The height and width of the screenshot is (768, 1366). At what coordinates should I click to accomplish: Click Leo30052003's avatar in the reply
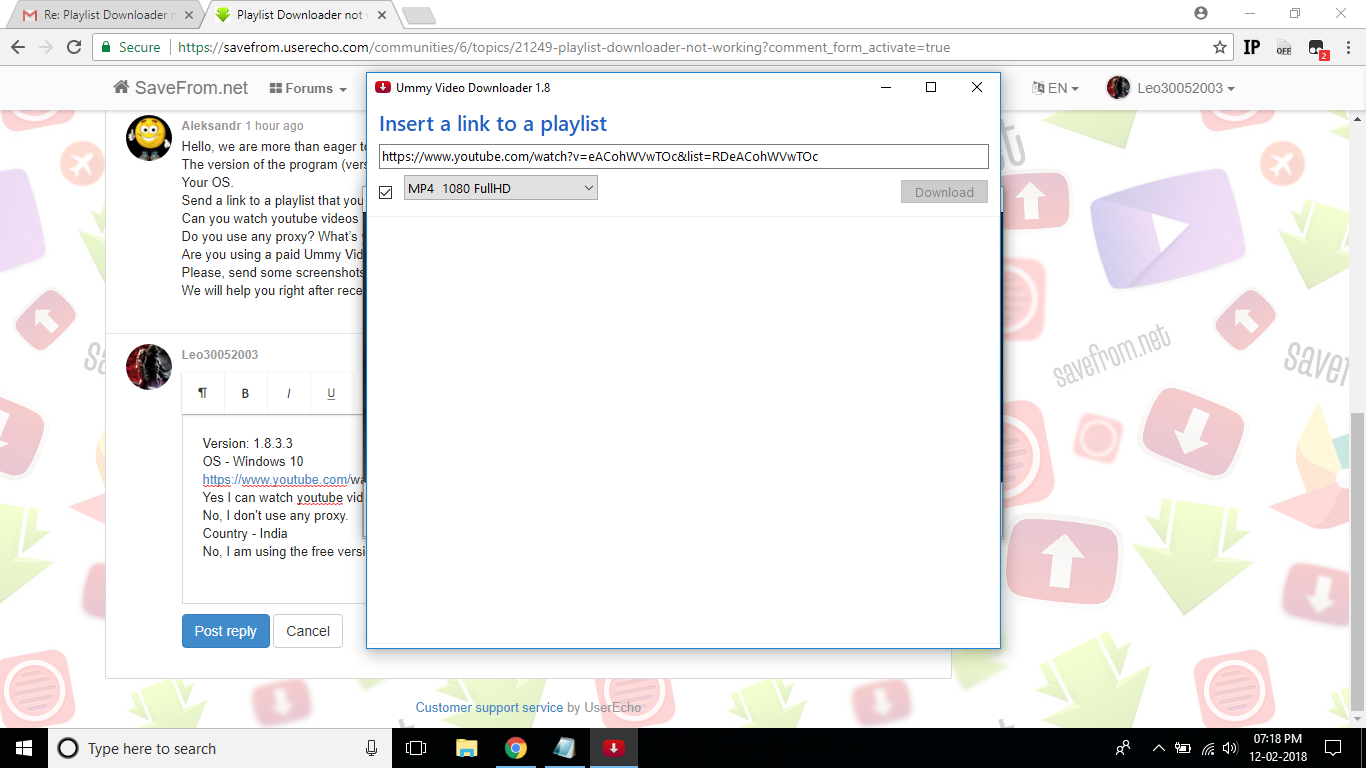(149, 367)
